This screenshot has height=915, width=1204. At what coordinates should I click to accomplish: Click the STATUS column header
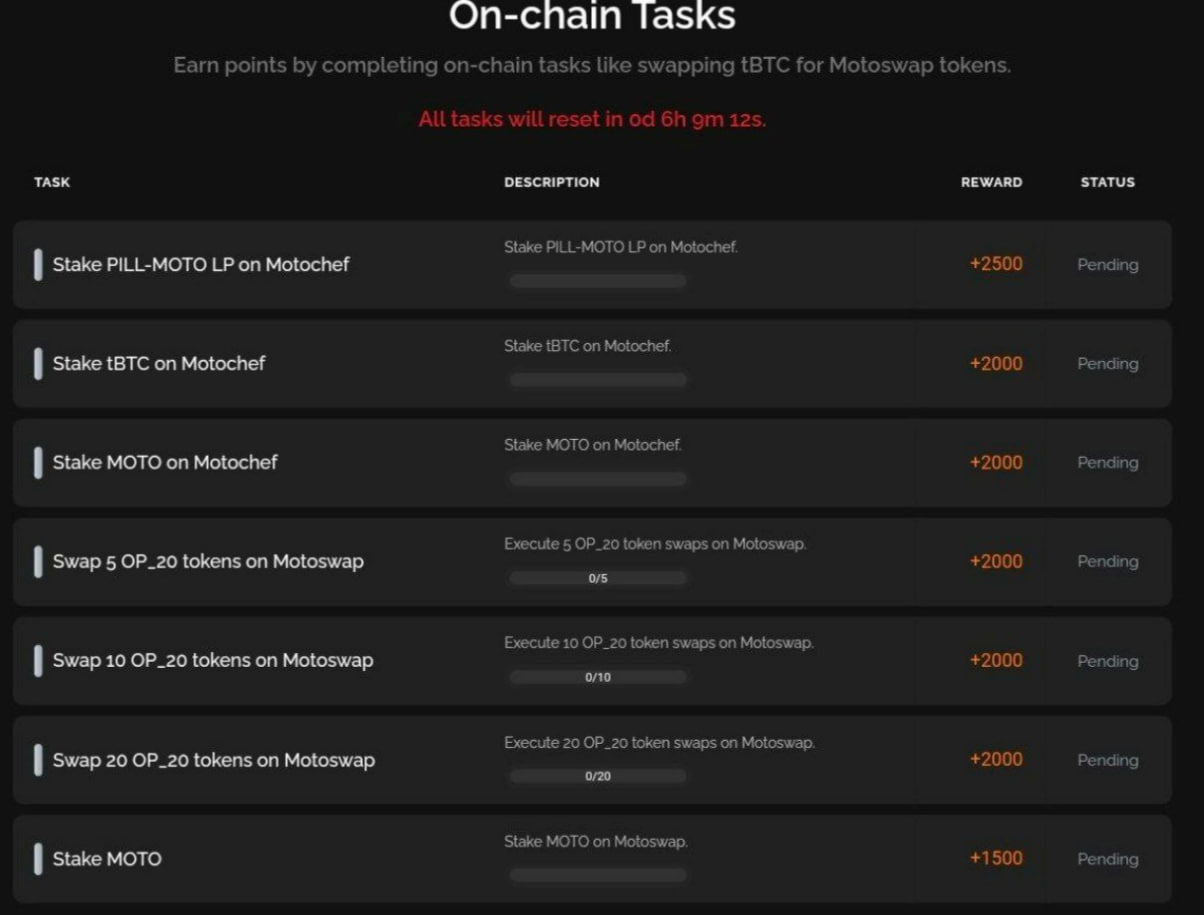(x=1108, y=182)
